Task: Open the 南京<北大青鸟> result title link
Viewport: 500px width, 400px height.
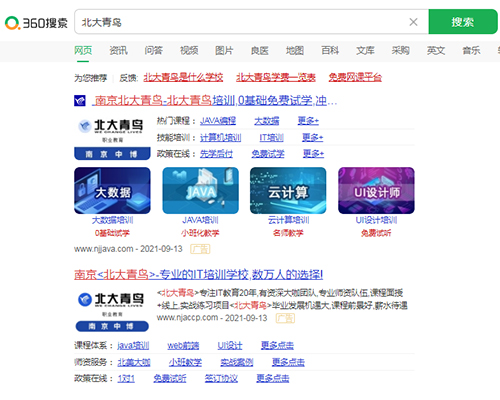Action: (198, 275)
